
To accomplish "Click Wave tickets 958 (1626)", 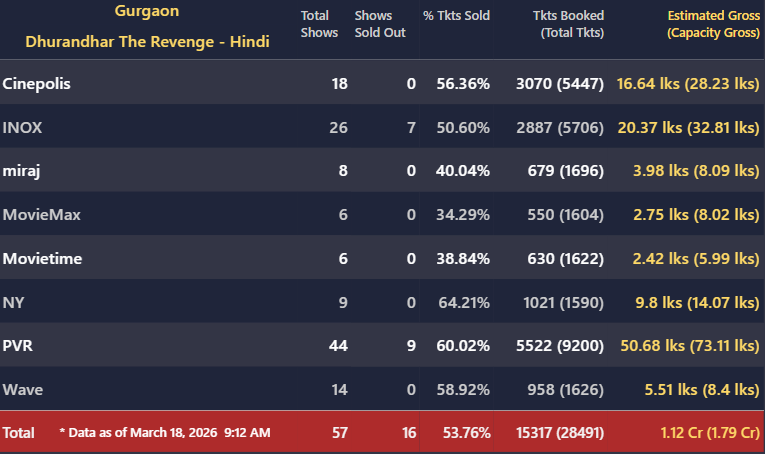I will coord(565,390).
